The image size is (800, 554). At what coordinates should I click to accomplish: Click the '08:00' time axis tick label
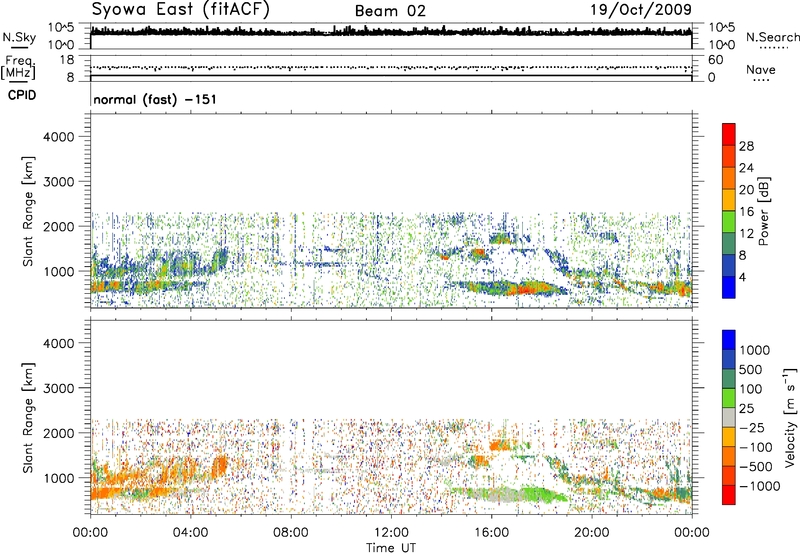click(x=291, y=533)
